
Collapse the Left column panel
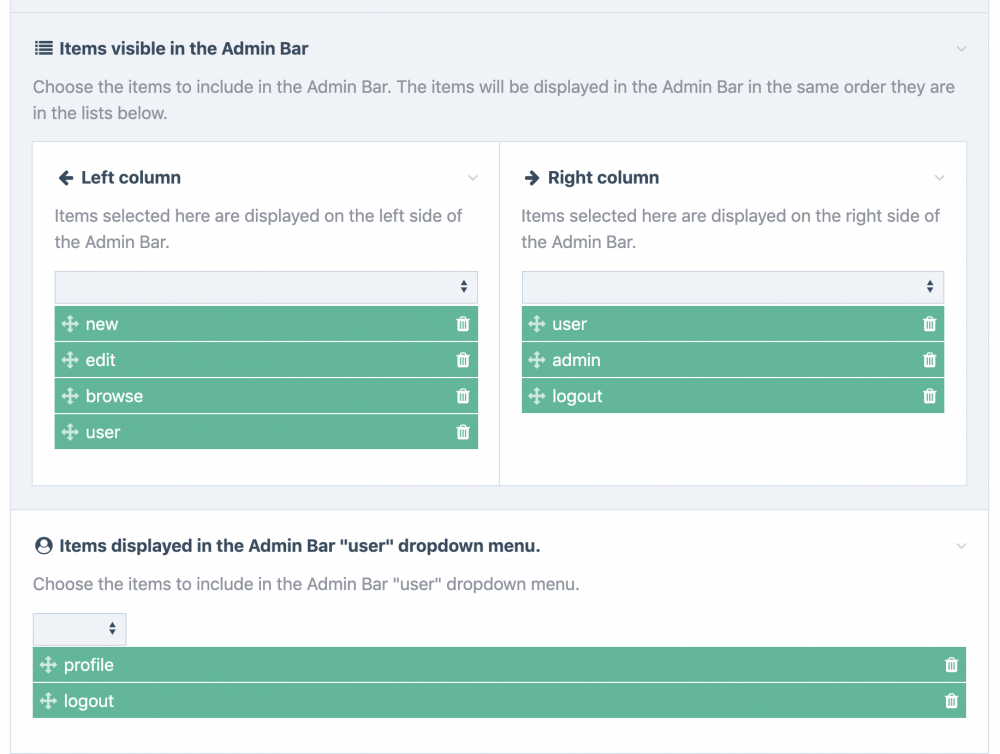(473, 178)
